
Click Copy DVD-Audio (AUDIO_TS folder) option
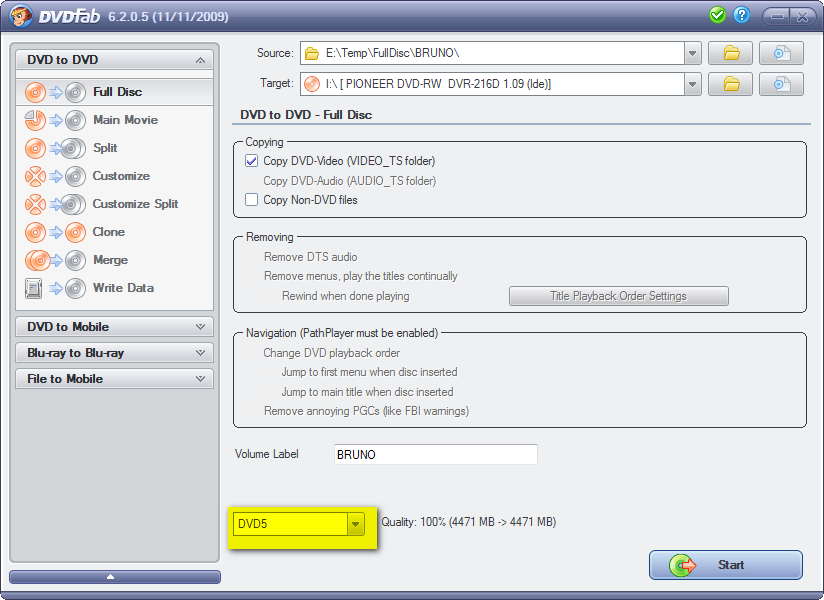[x=349, y=181]
